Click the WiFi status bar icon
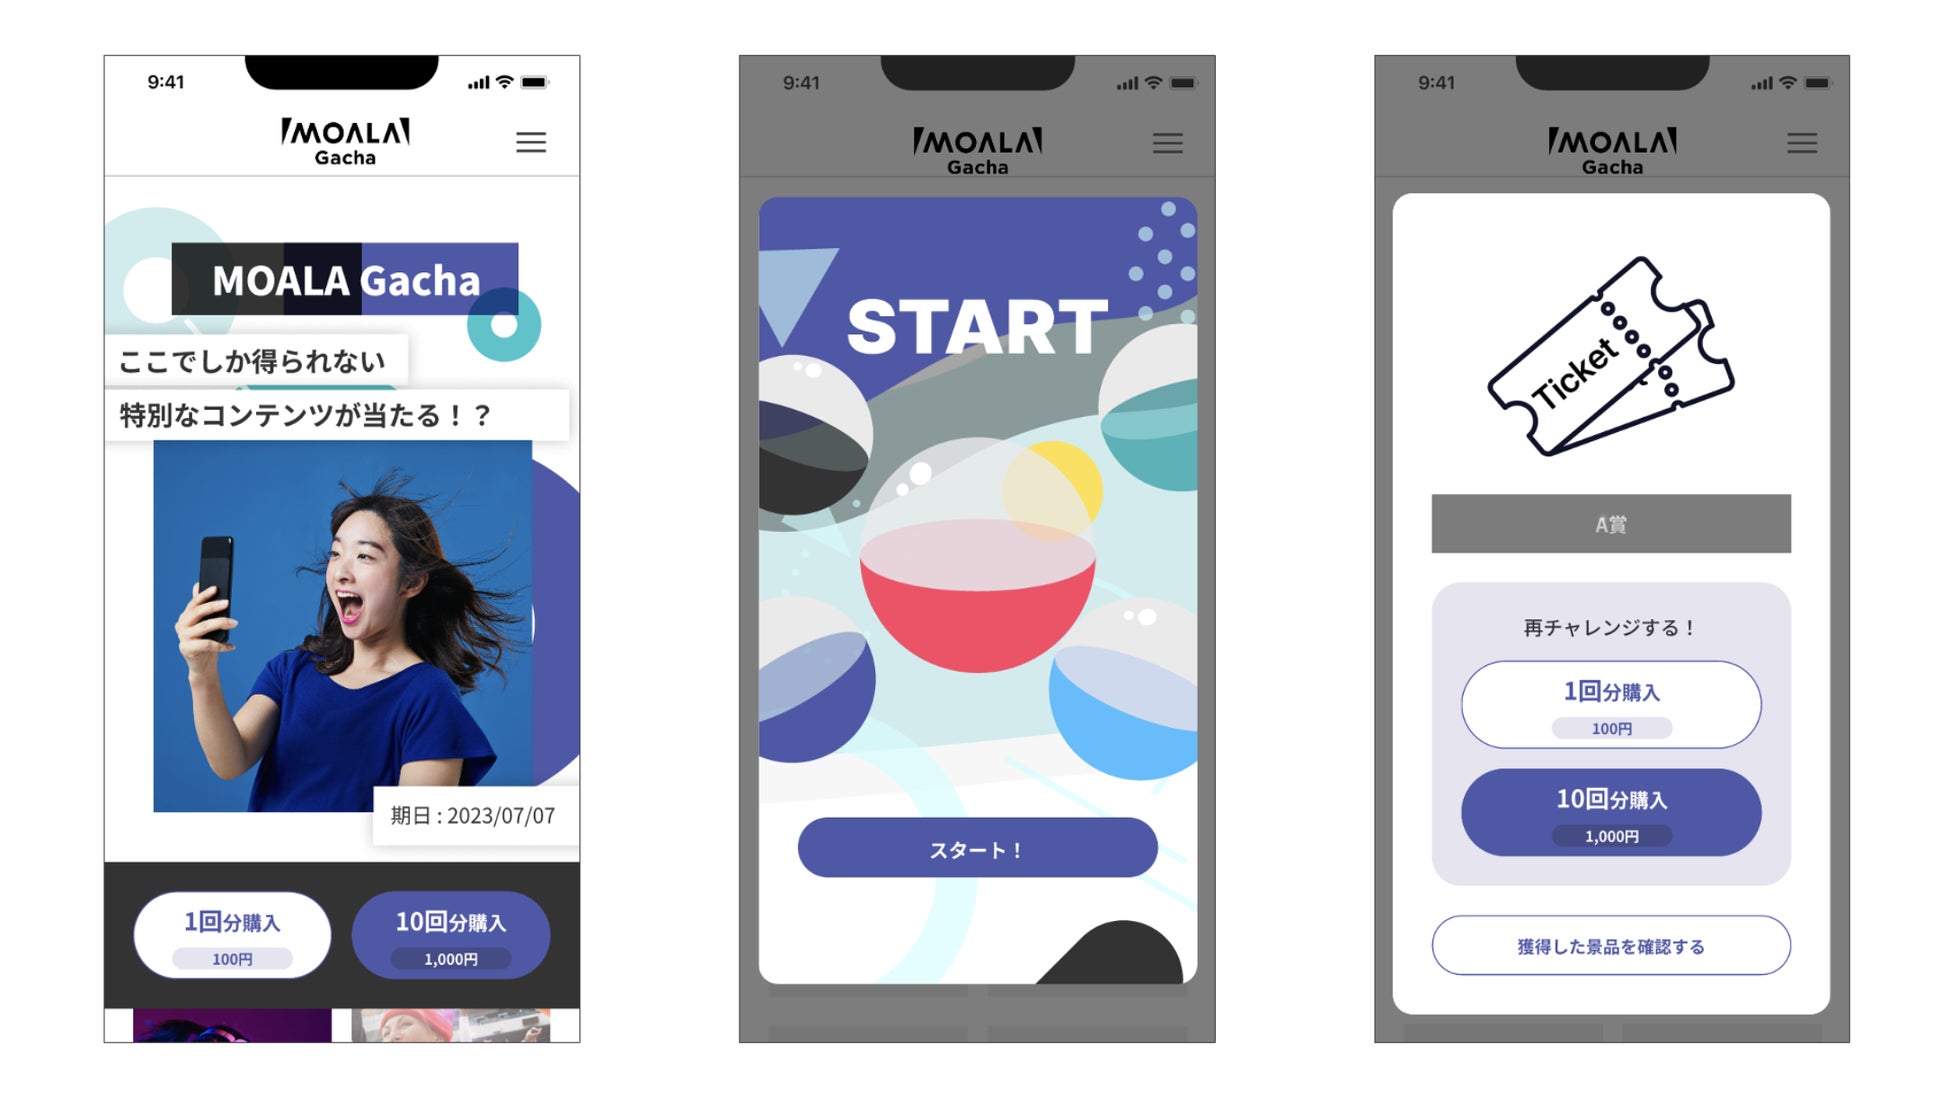The height and width of the screenshot is (1098, 1950). click(505, 84)
